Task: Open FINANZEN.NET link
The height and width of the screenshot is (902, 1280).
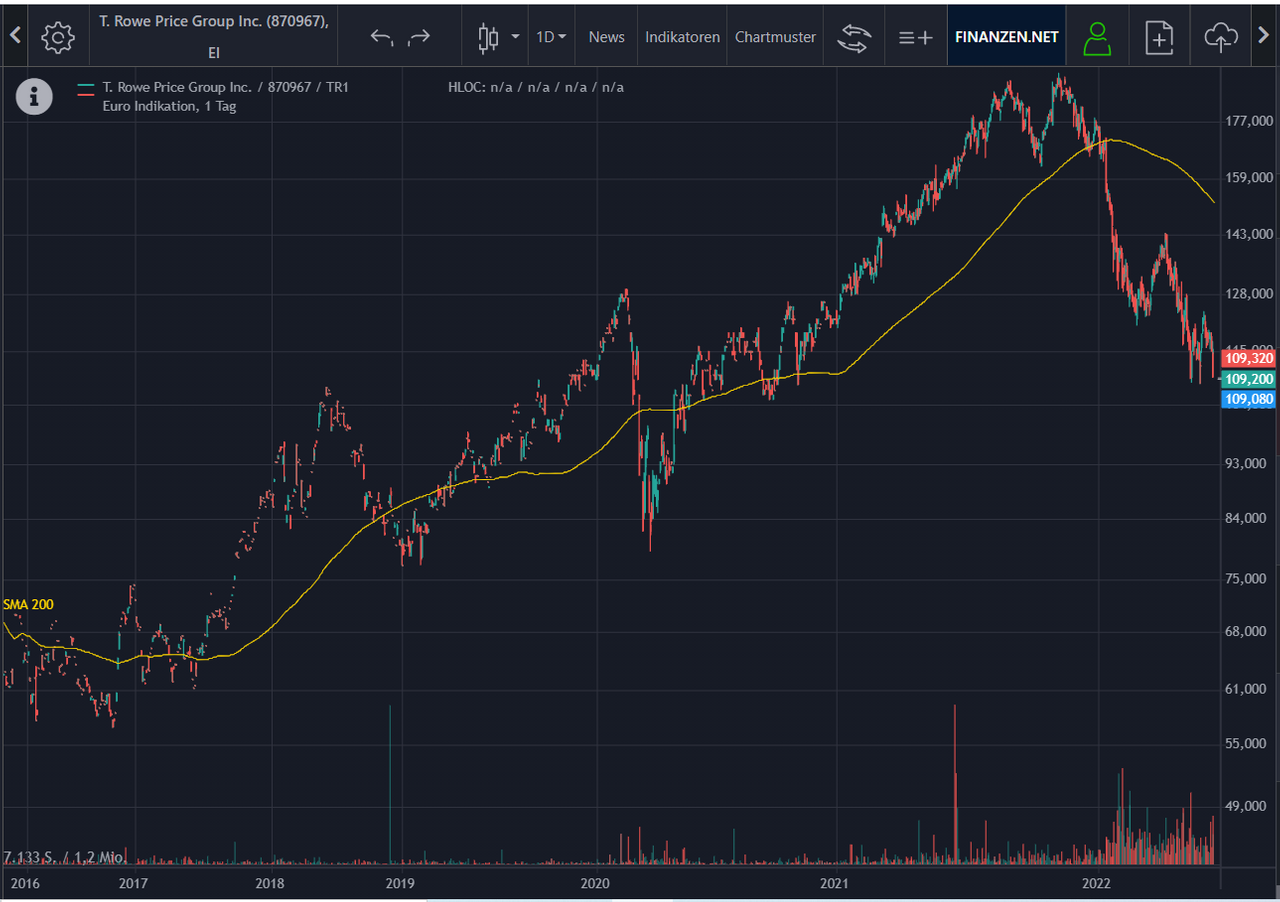Action: [x=1006, y=37]
